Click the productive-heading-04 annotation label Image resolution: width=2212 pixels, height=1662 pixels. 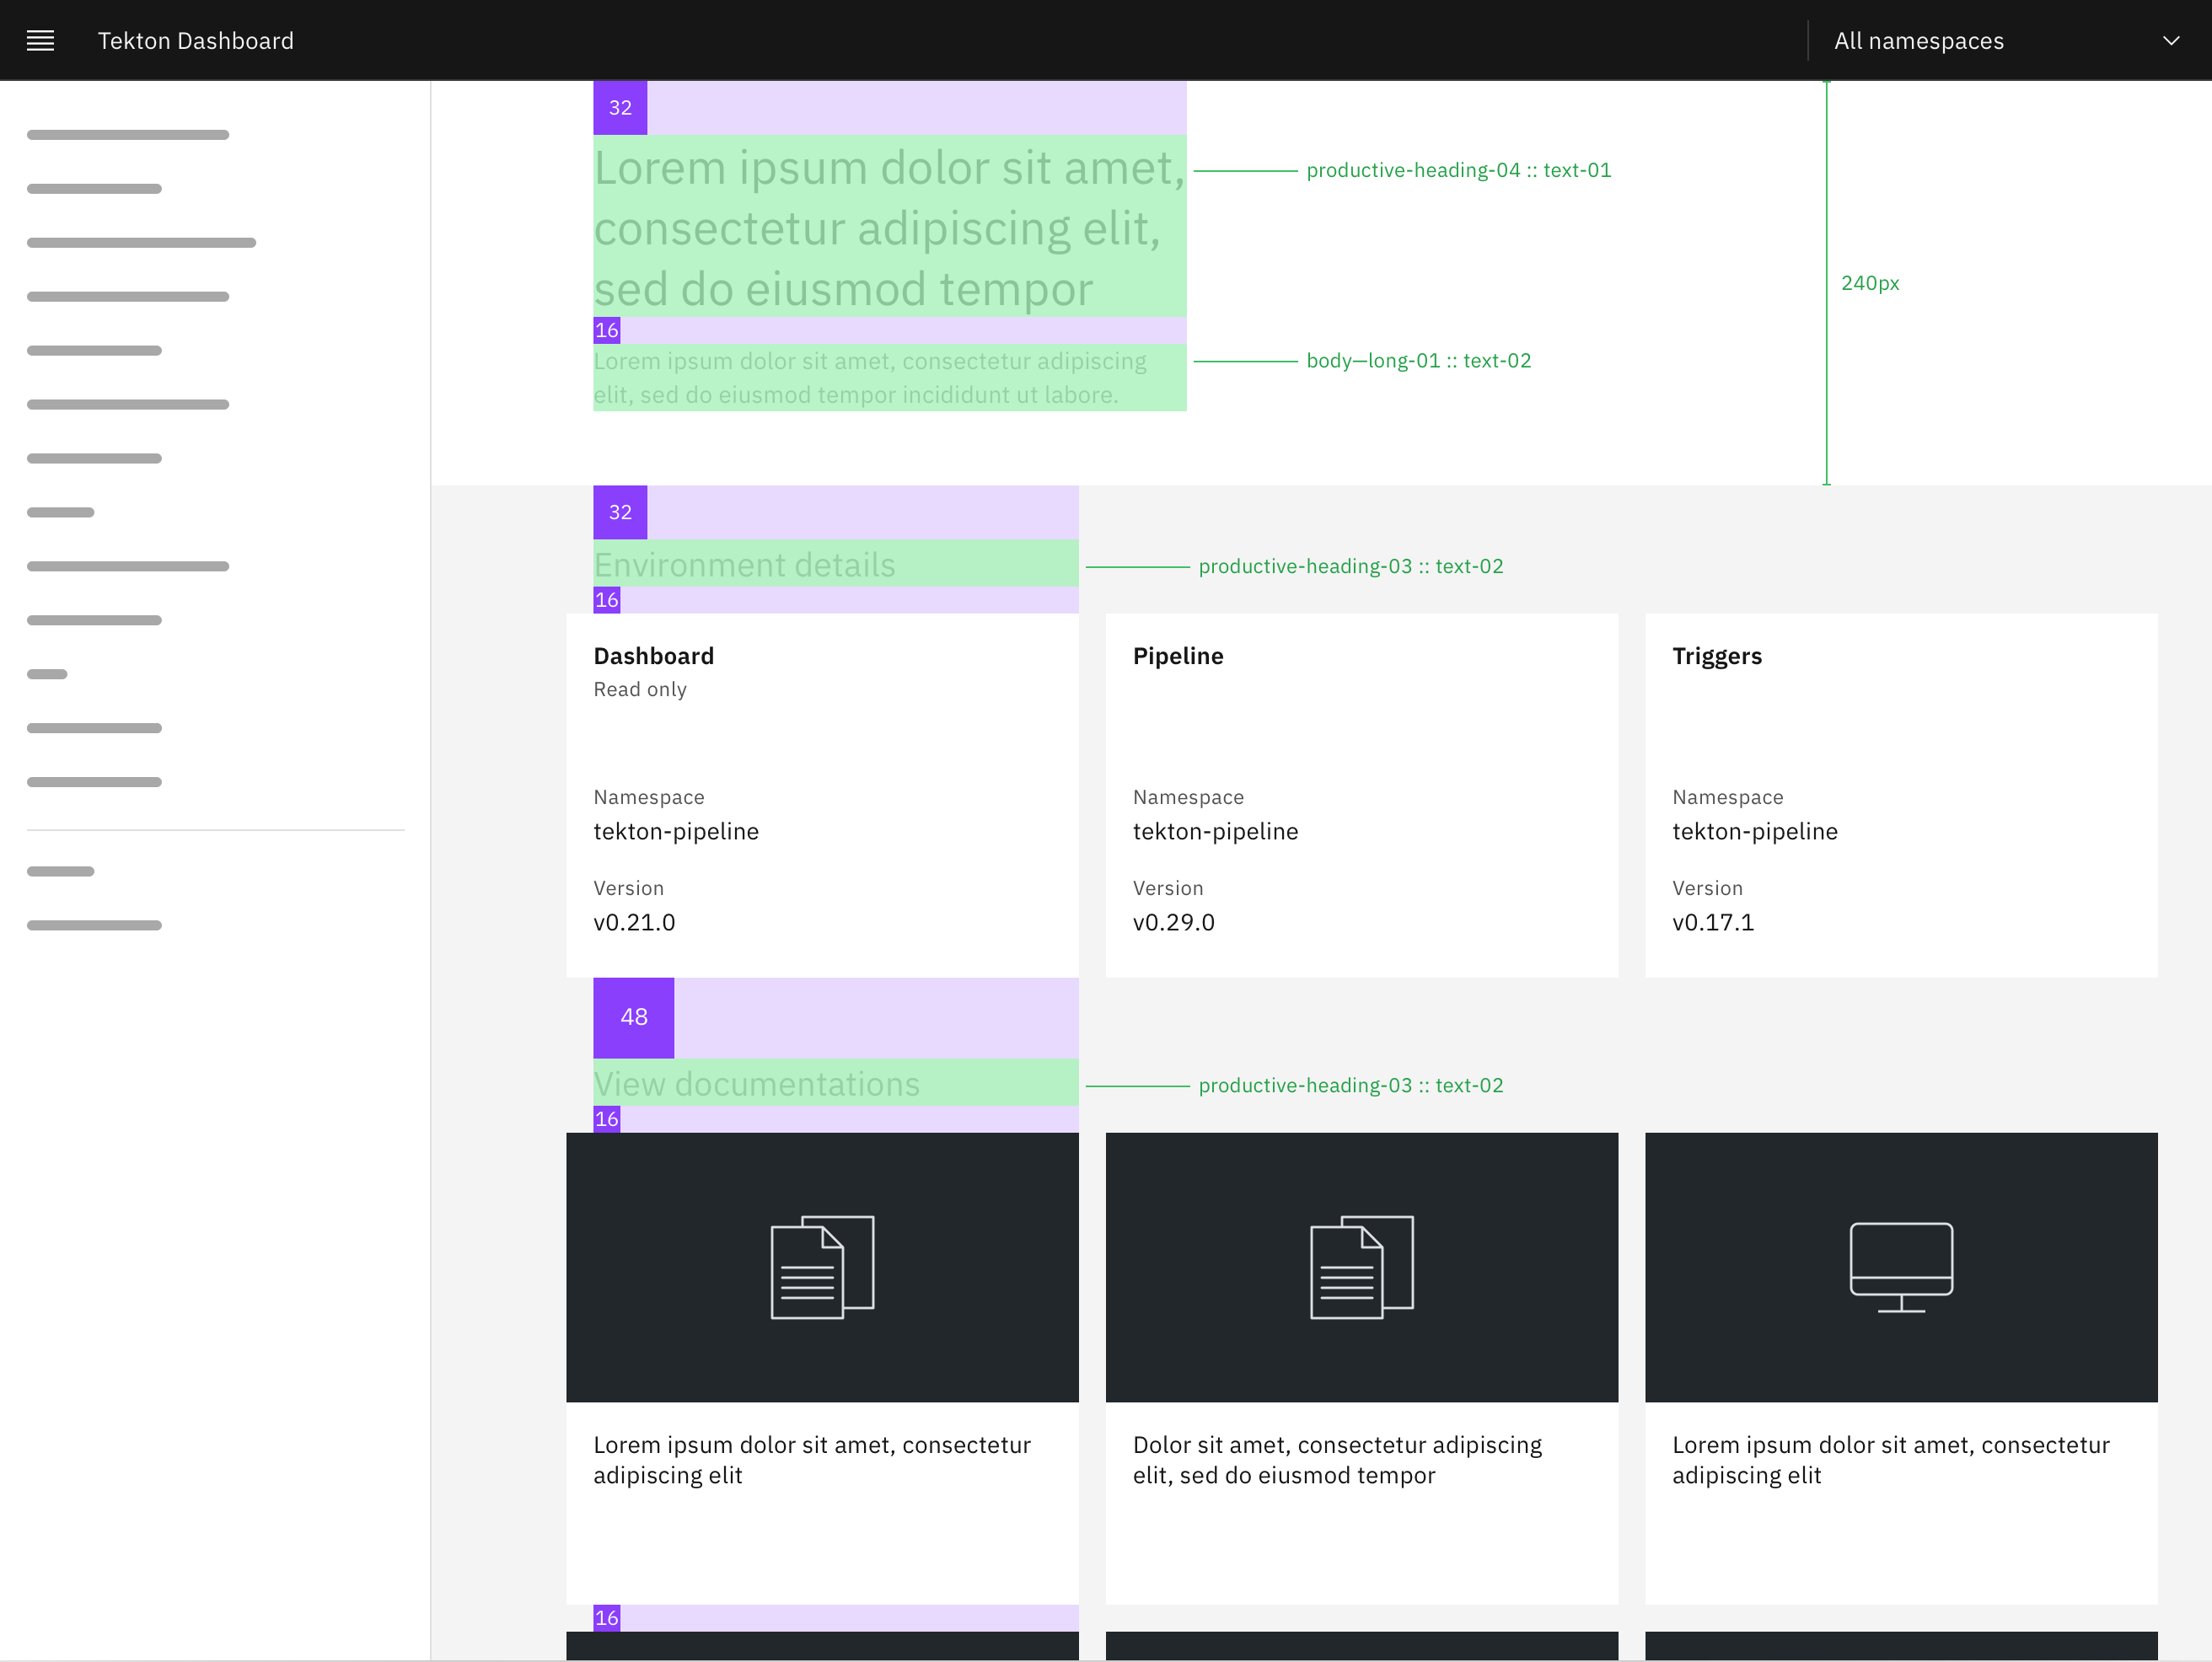pos(1458,169)
